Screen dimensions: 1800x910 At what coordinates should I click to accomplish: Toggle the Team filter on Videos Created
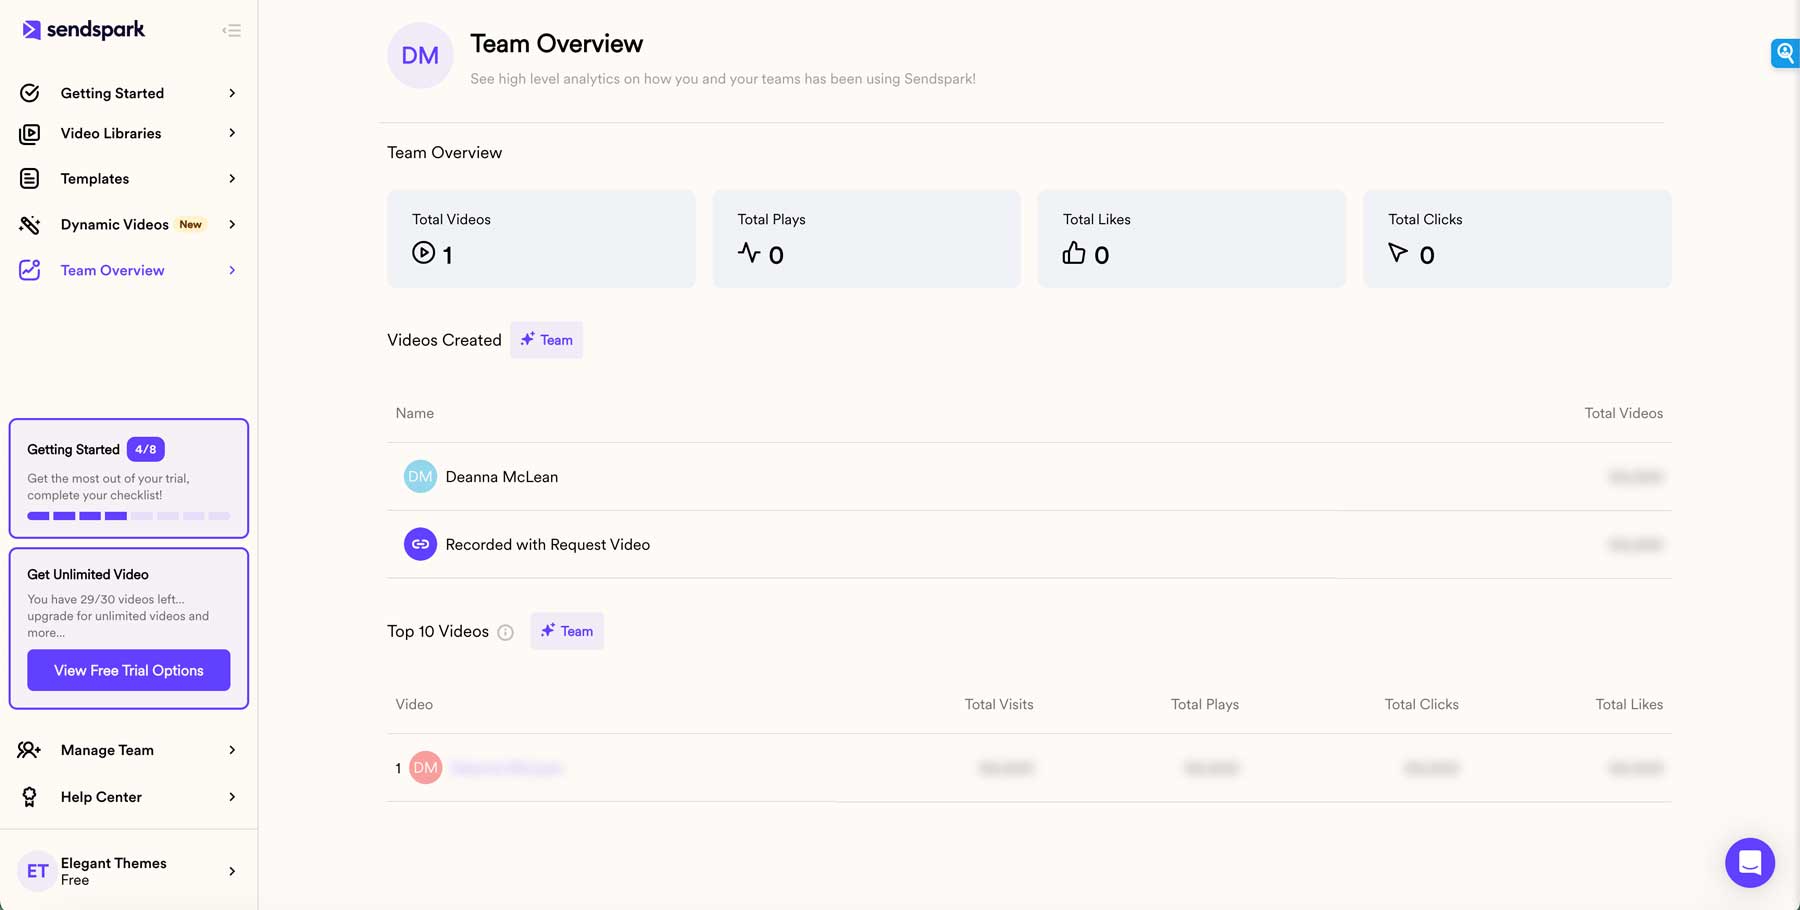coord(546,339)
